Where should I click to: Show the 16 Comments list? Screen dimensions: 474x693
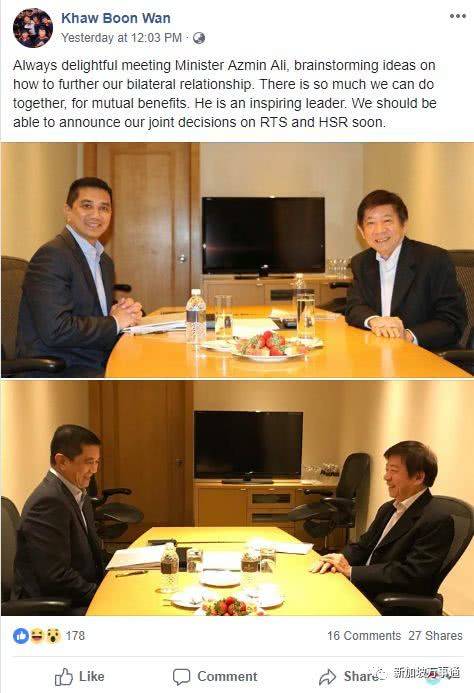364,636
